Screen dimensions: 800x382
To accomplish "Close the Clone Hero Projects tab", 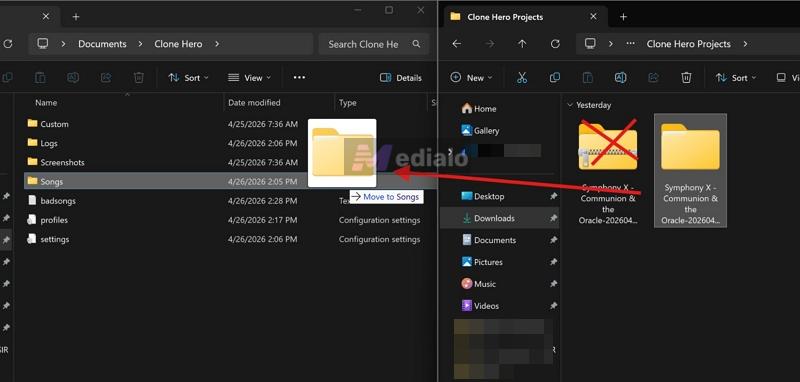I will 593,17.
